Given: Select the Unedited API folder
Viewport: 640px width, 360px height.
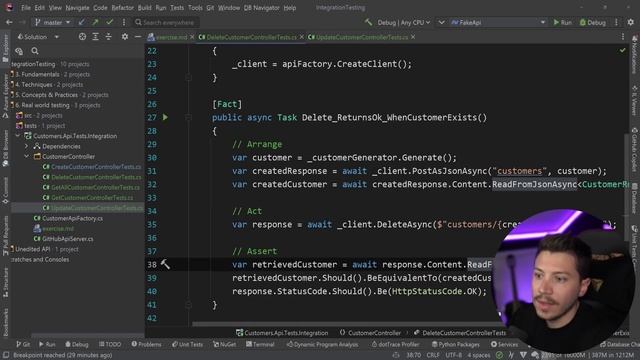Looking at the screenshot, I should coord(32,249).
